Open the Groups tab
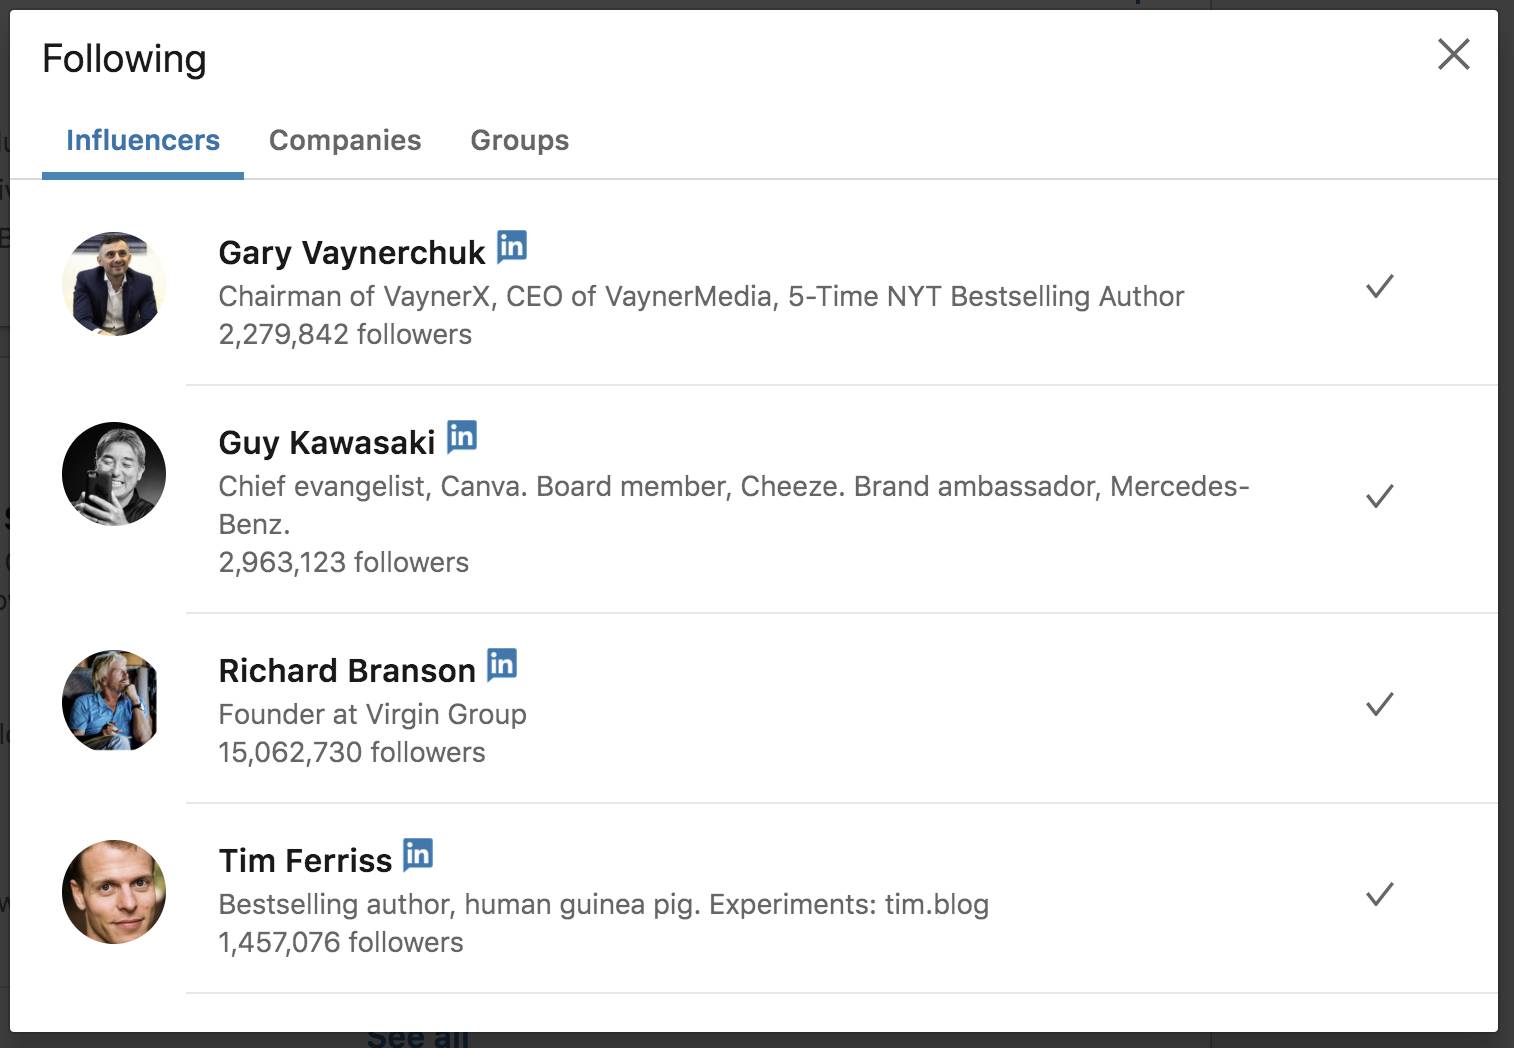Screen dimensions: 1514x1048 pyautogui.click(x=519, y=141)
